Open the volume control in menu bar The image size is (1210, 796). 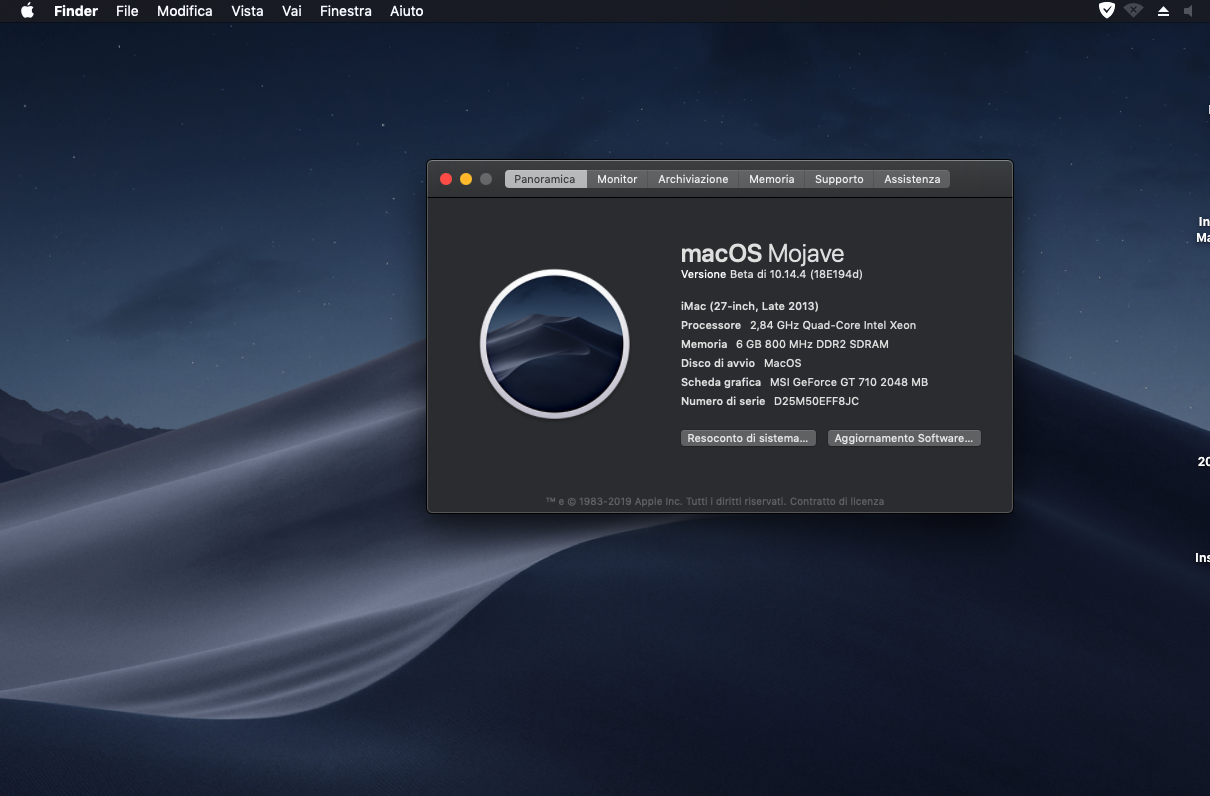click(1189, 11)
